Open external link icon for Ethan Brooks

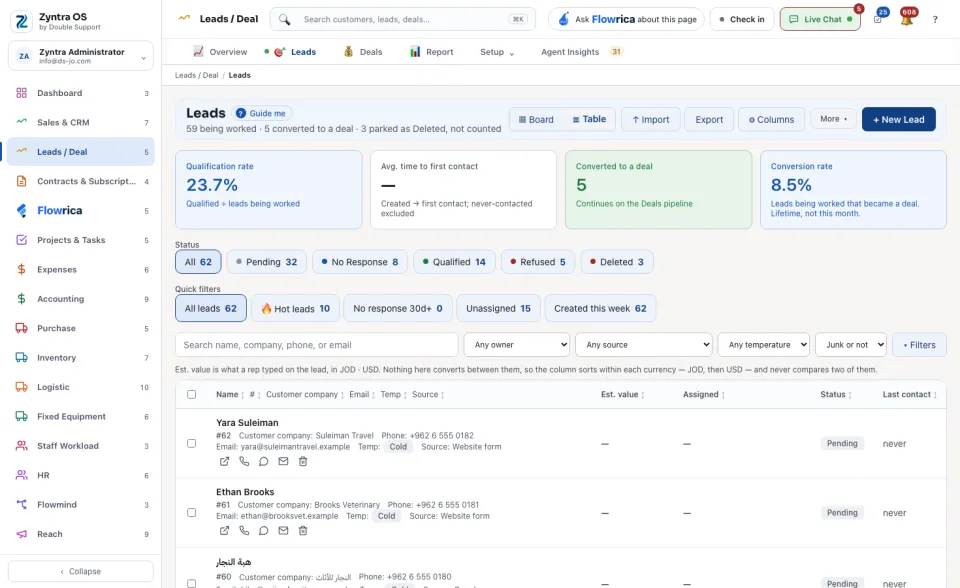pos(225,530)
